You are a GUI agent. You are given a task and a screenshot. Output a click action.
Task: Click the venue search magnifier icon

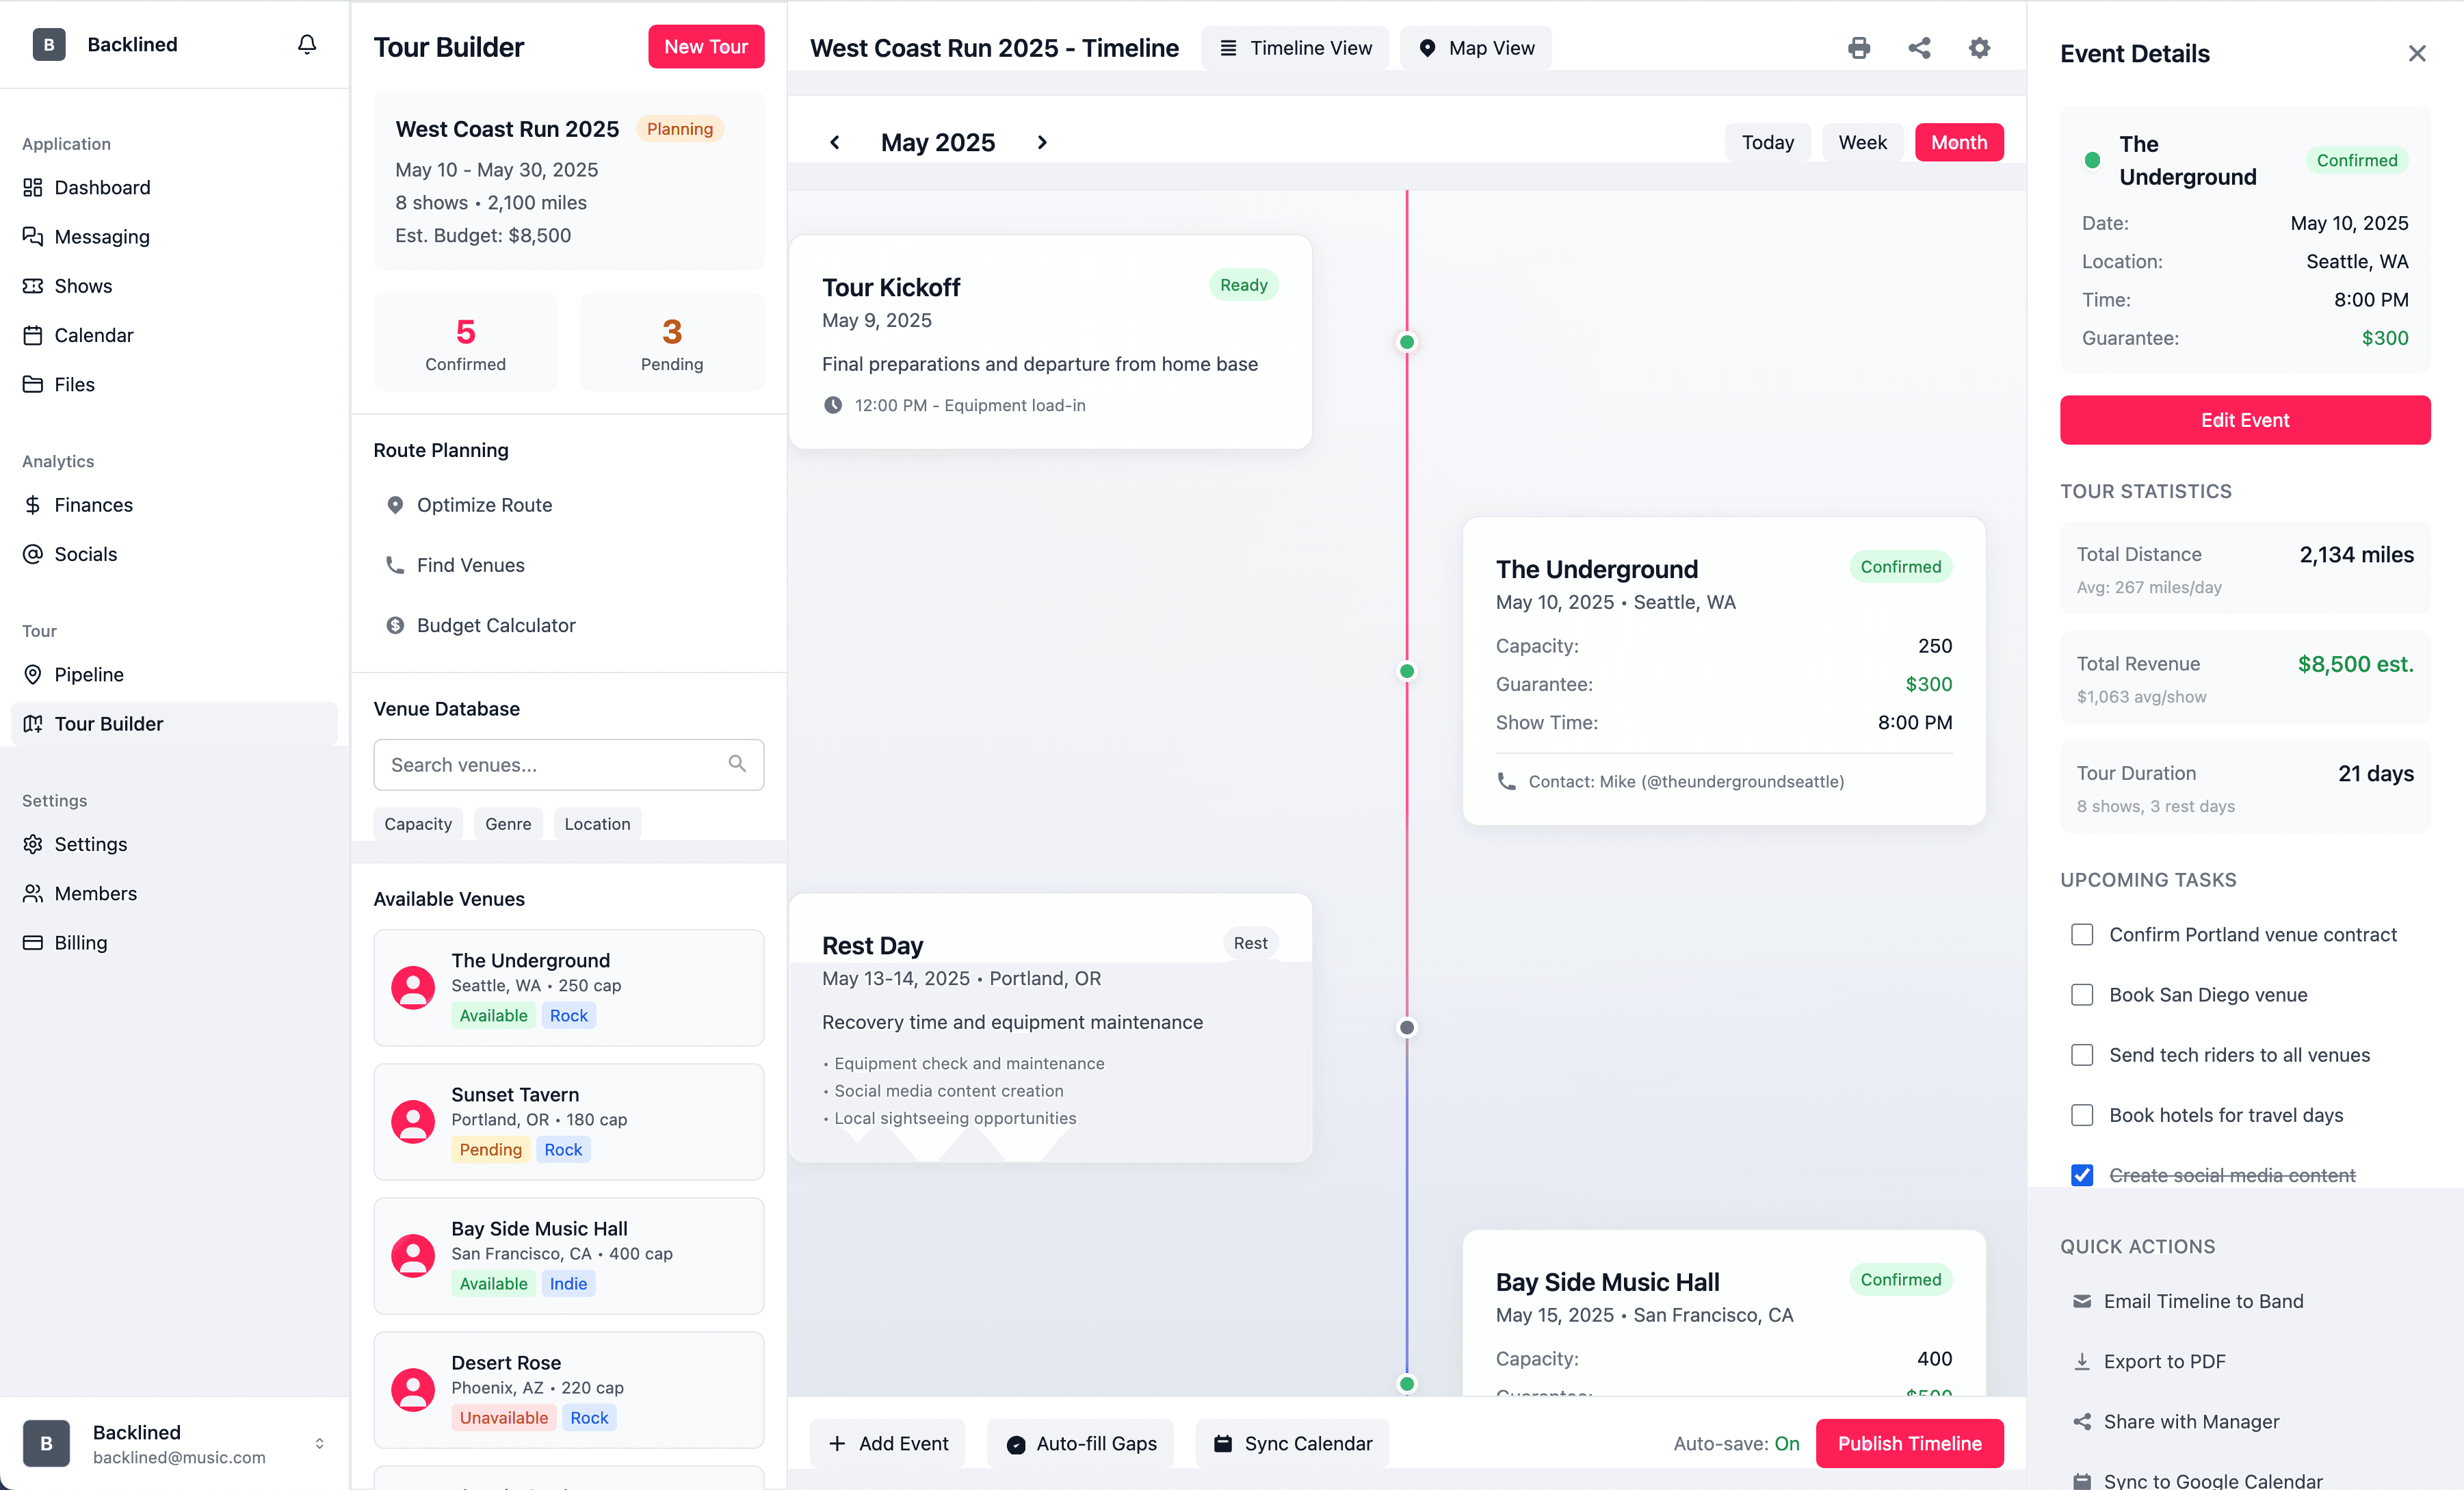coord(737,764)
